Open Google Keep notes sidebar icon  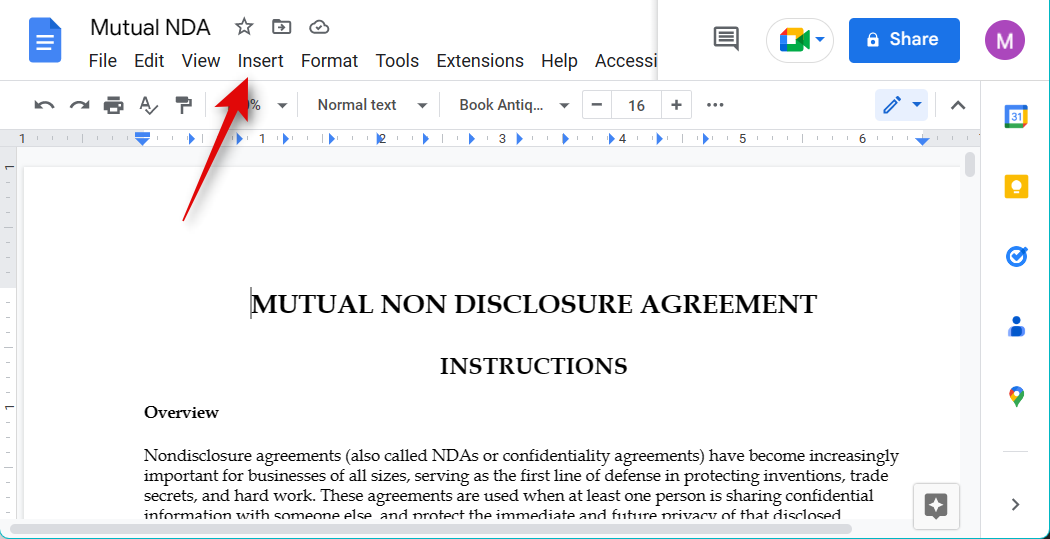point(1015,187)
